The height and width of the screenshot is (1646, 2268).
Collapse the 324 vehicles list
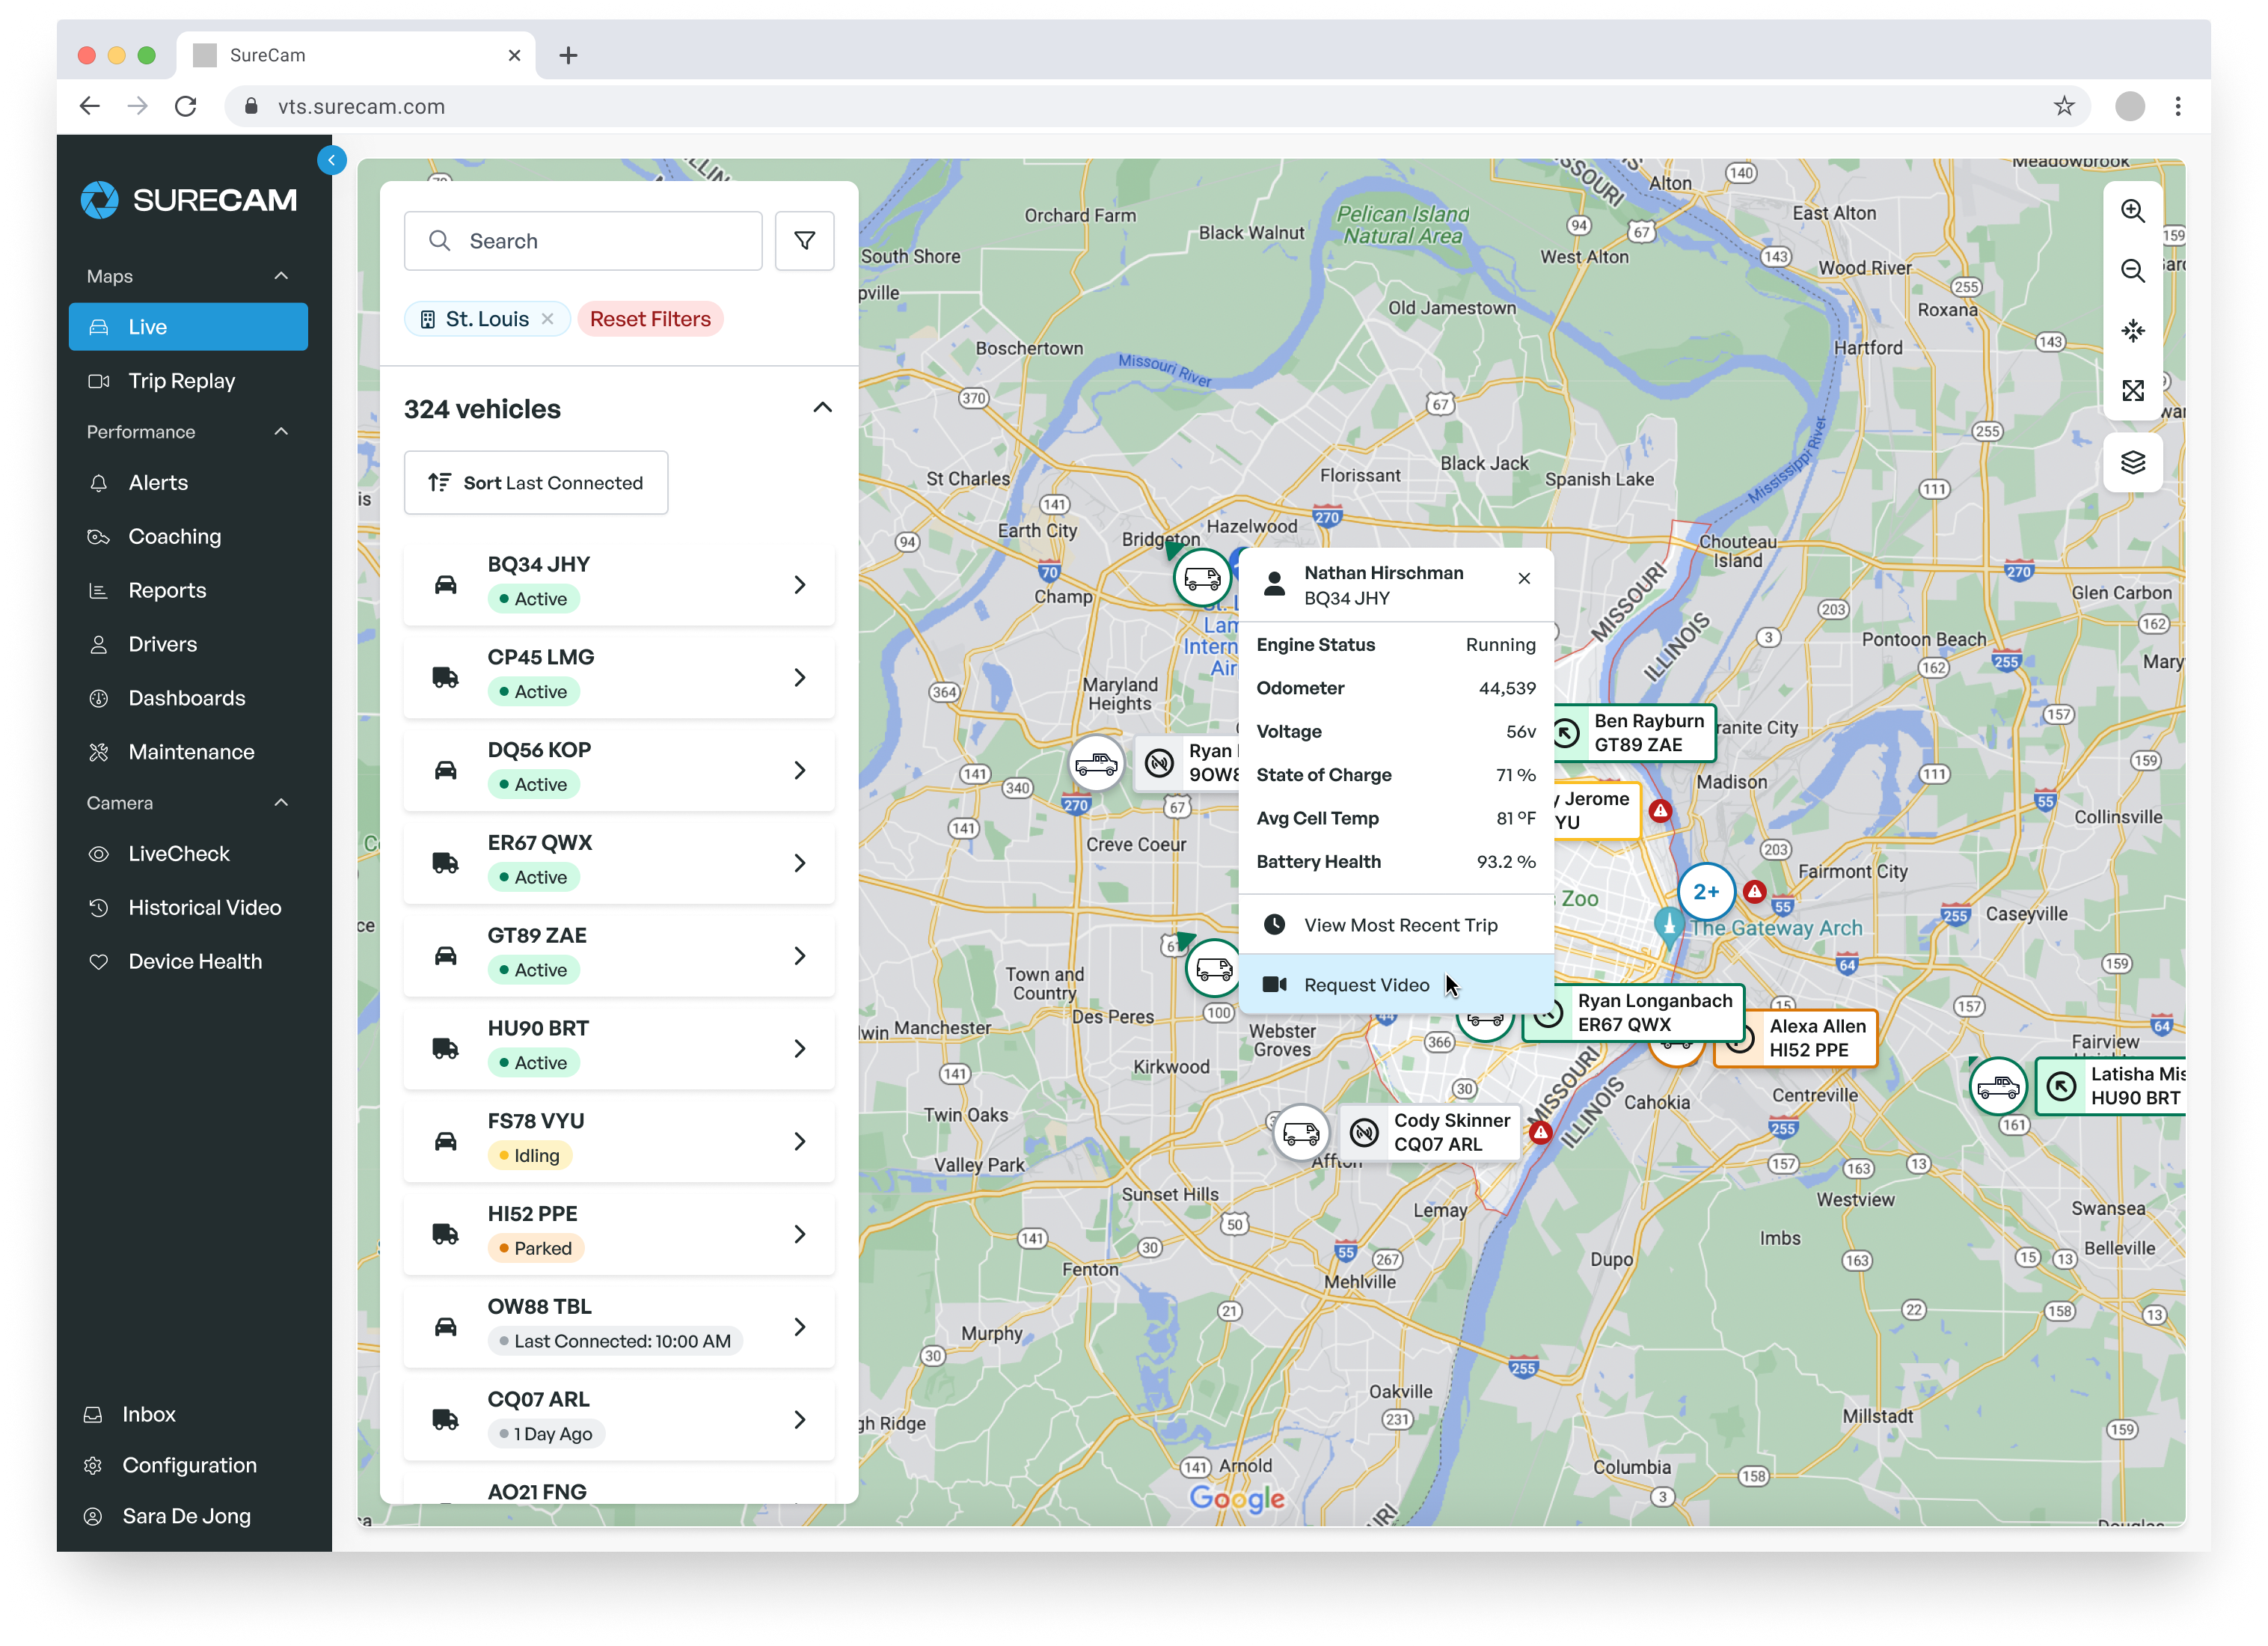(x=822, y=408)
